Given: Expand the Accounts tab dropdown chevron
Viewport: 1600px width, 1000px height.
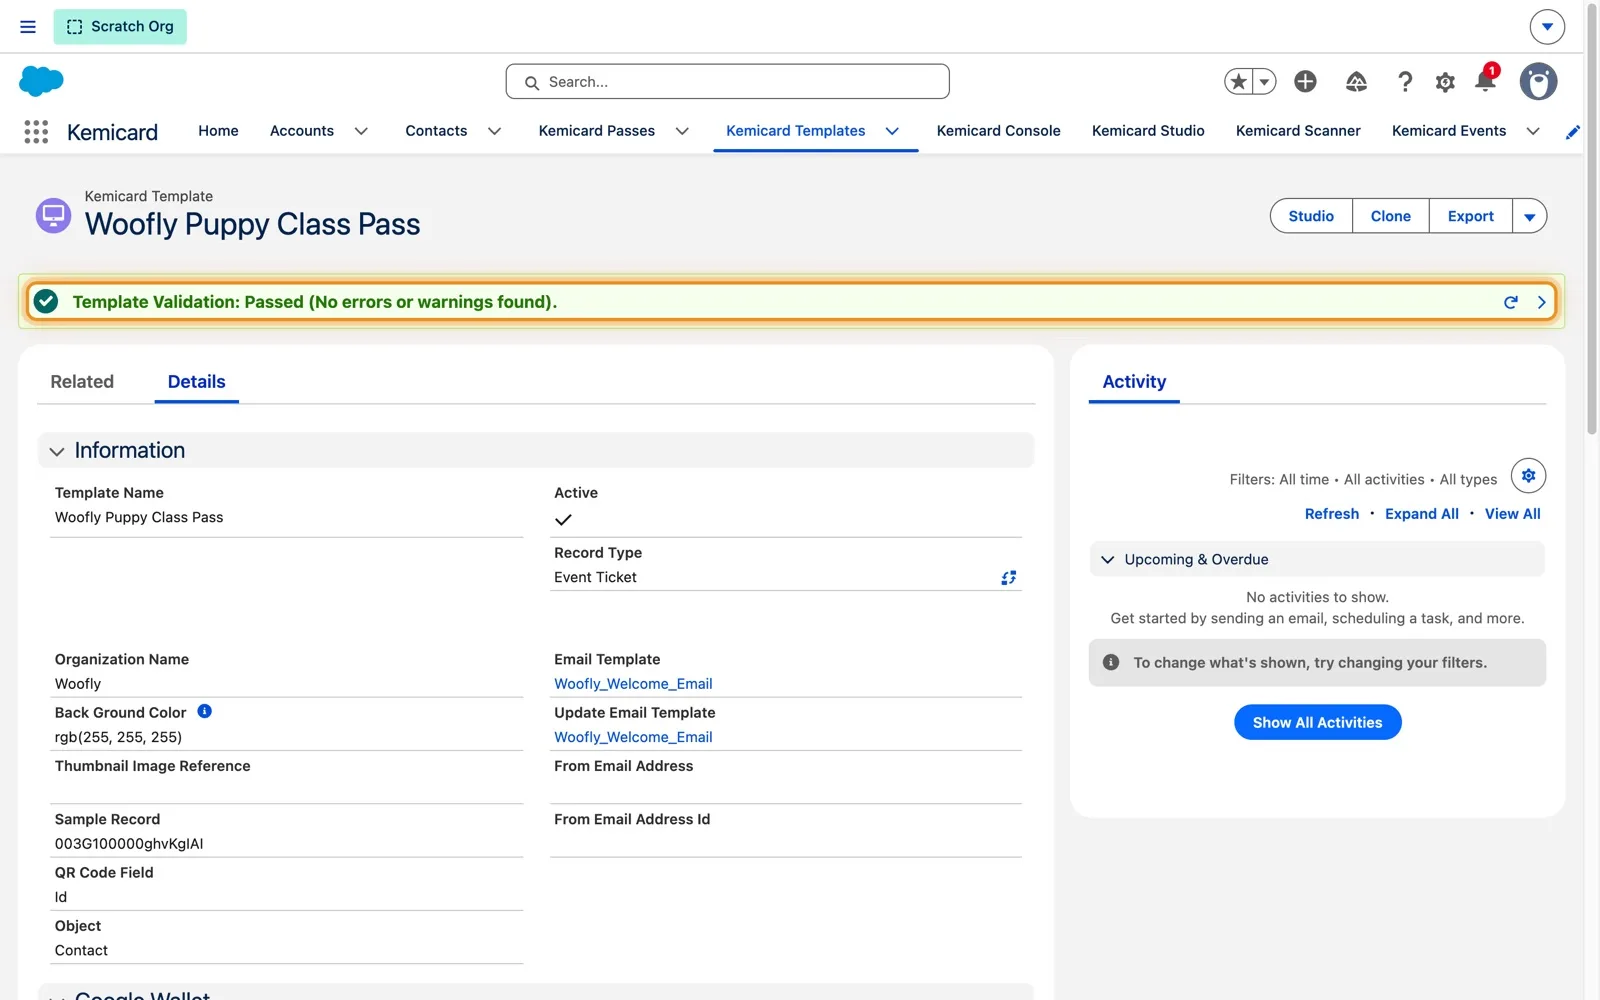Looking at the screenshot, I should coord(361,131).
